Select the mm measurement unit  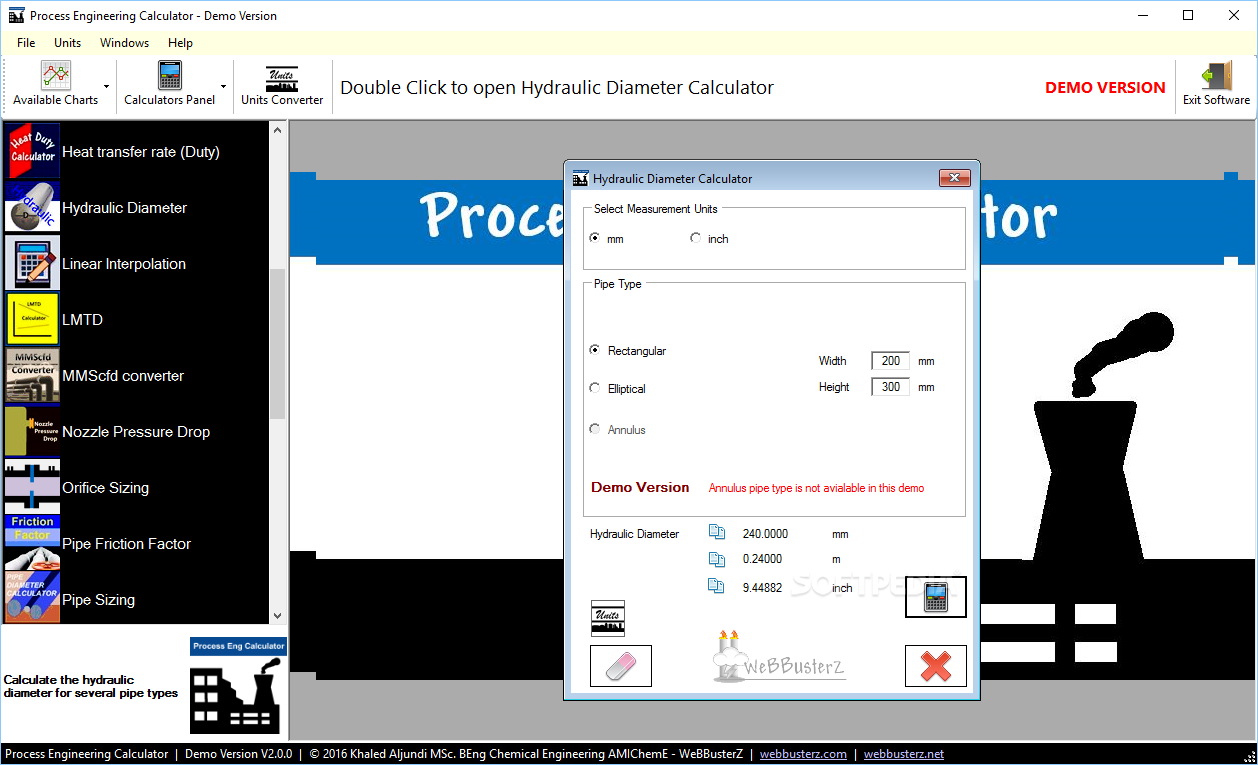pos(595,238)
